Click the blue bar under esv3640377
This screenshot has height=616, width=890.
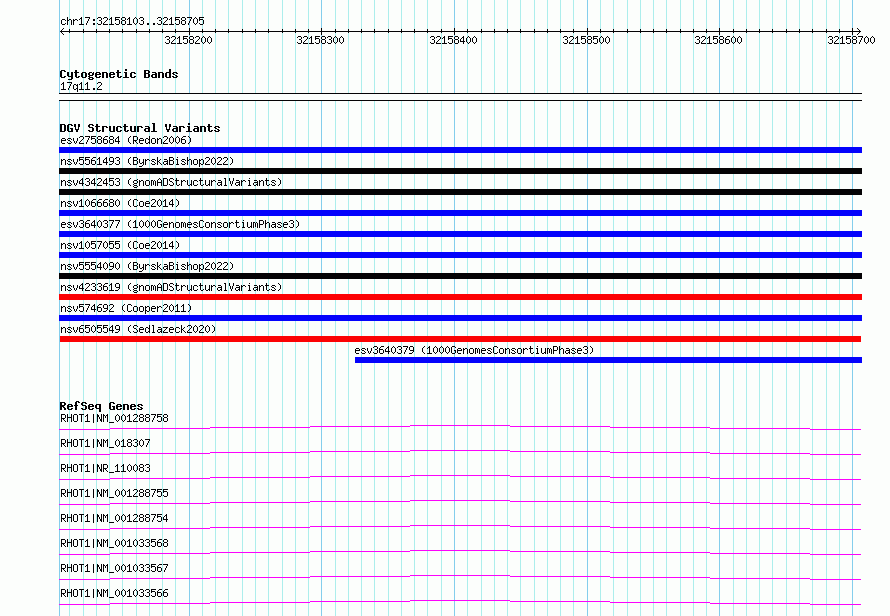coord(460,234)
